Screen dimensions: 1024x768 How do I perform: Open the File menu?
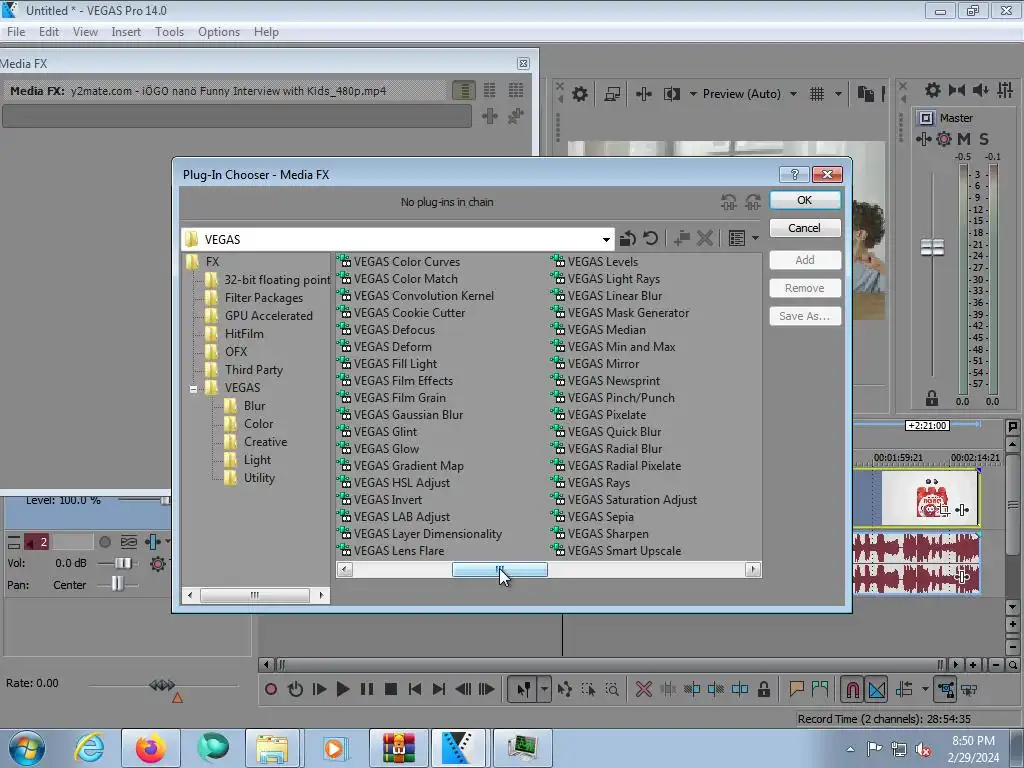pos(16,31)
